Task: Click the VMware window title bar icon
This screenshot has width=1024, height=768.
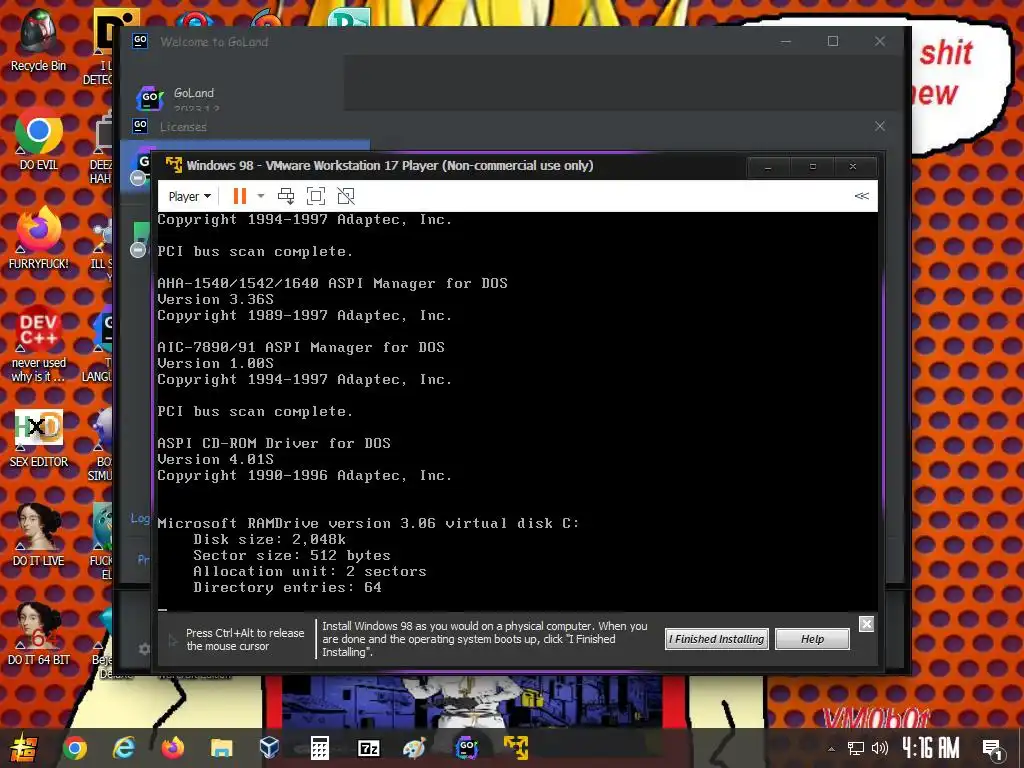Action: coord(173,165)
